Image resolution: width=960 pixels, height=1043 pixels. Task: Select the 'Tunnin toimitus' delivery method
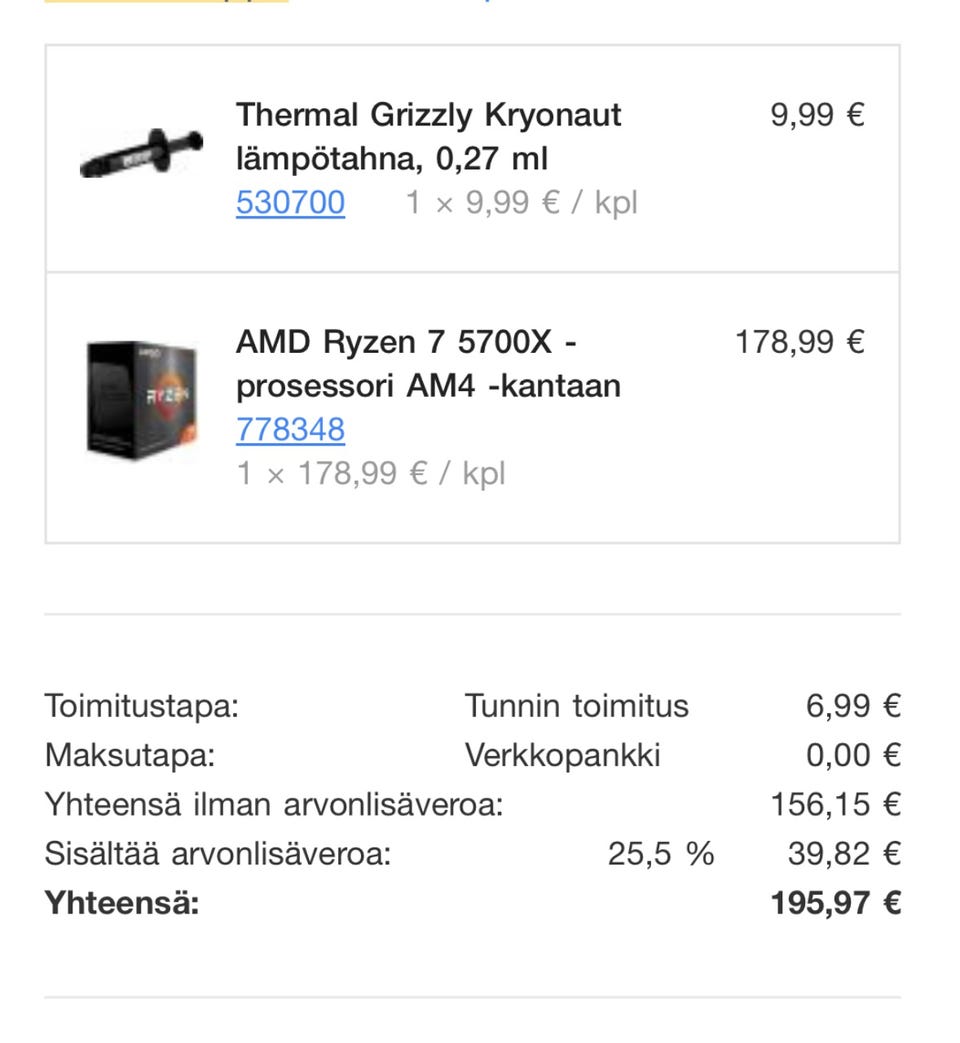[576, 706]
